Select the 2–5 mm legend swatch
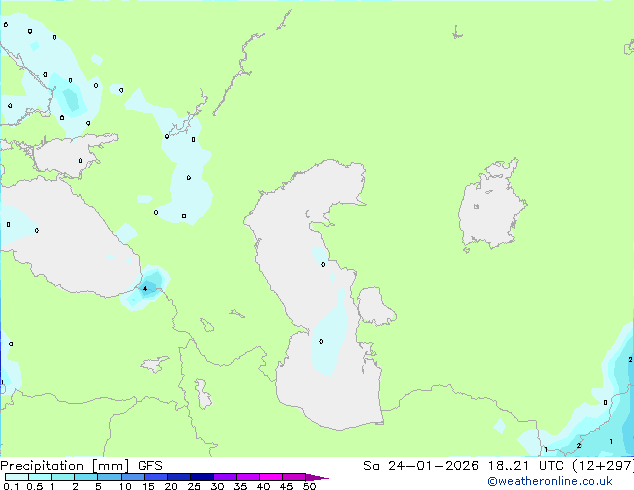The height and width of the screenshot is (490, 634). [86, 477]
